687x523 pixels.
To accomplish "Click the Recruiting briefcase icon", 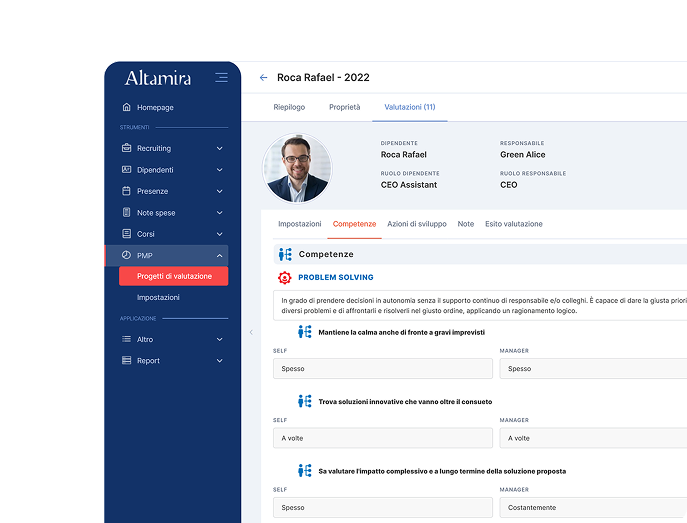I will click(126, 148).
